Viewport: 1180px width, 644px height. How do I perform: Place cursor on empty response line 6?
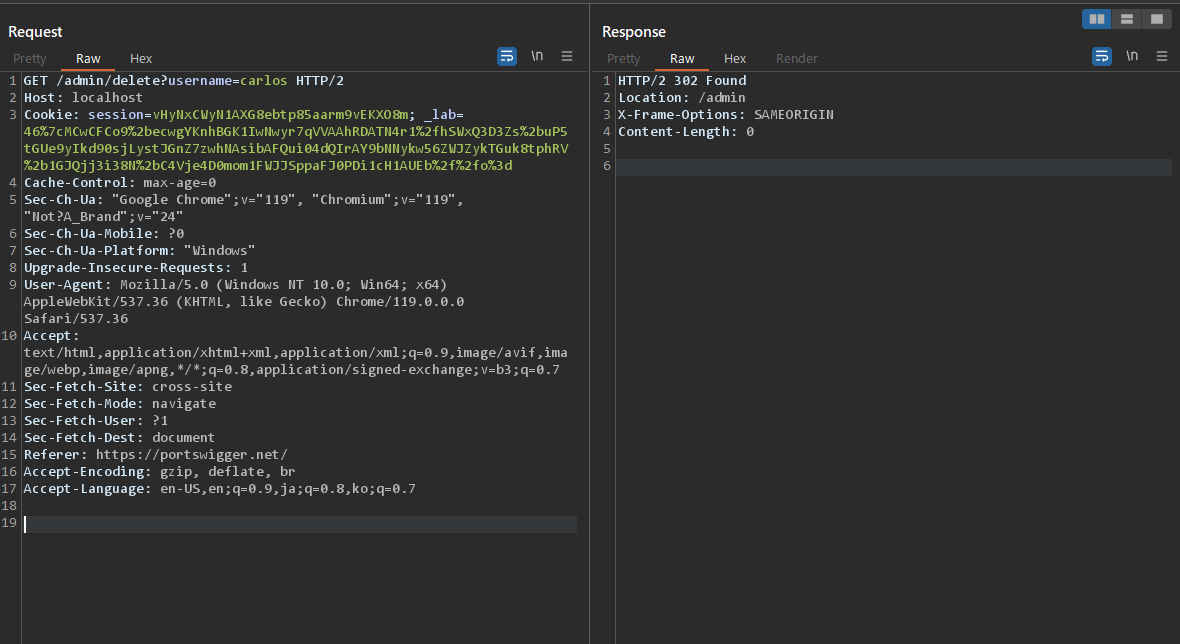pyautogui.click(x=894, y=166)
